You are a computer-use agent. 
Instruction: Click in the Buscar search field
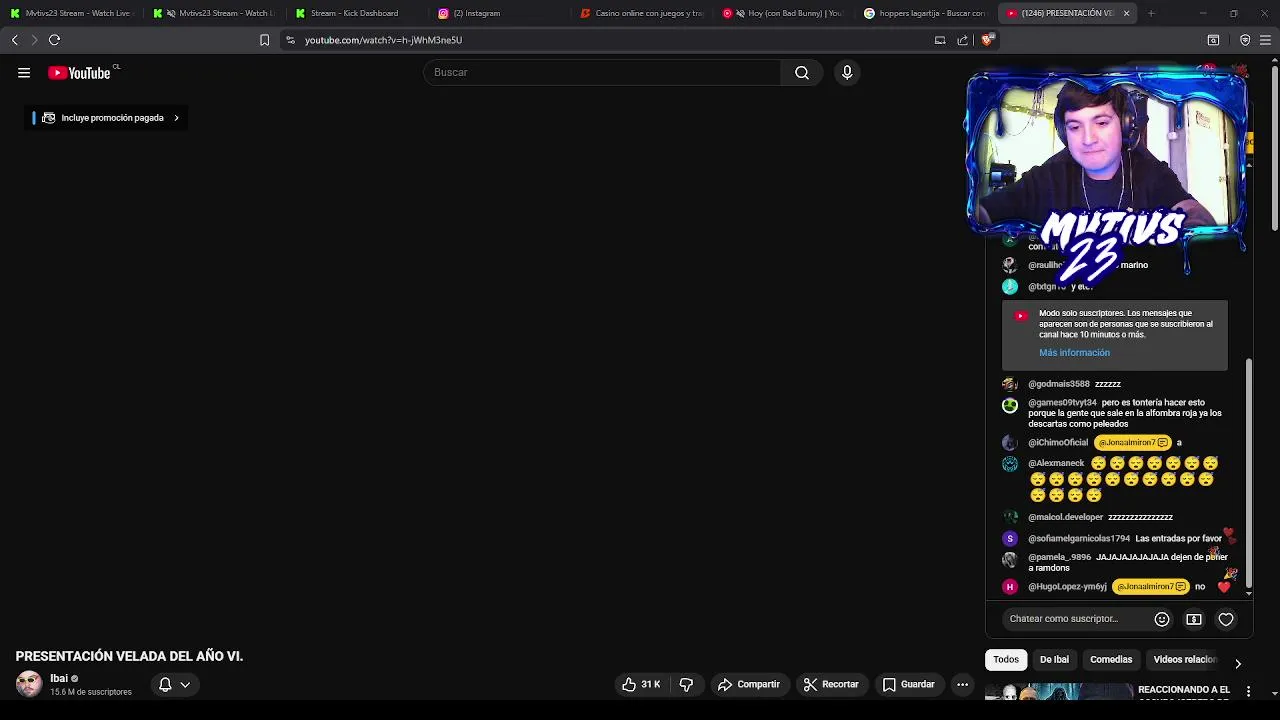click(602, 72)
